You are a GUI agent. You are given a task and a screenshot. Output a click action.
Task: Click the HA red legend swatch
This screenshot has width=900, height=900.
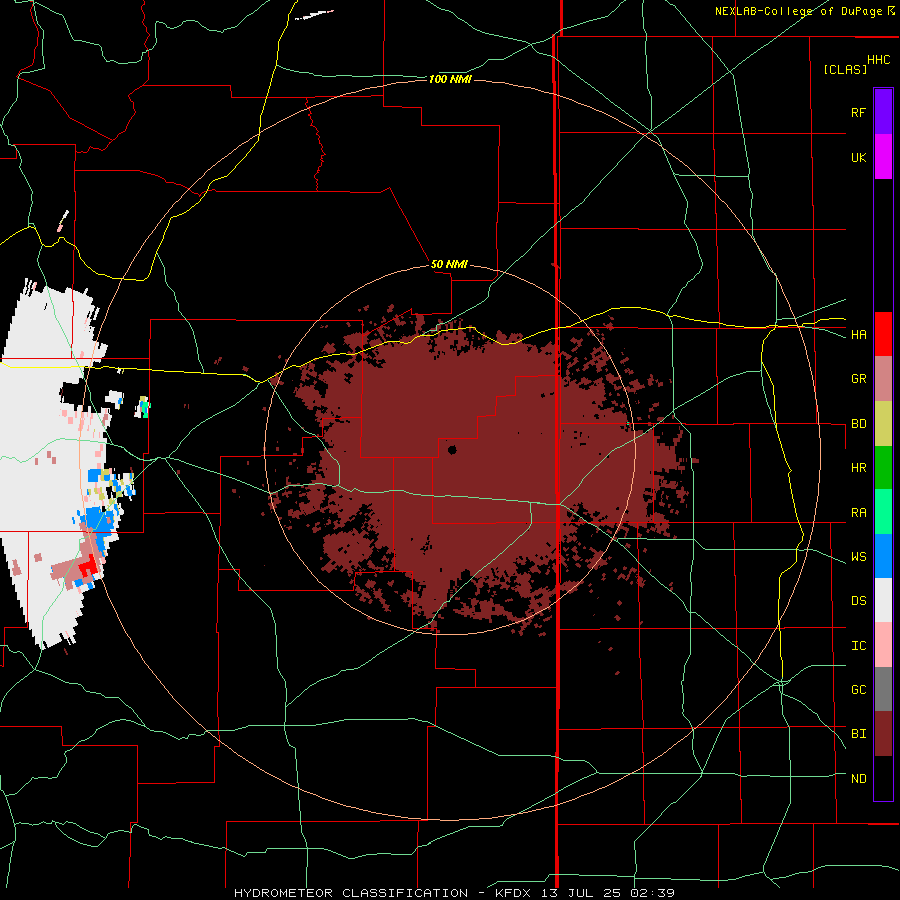pos(883,334)
